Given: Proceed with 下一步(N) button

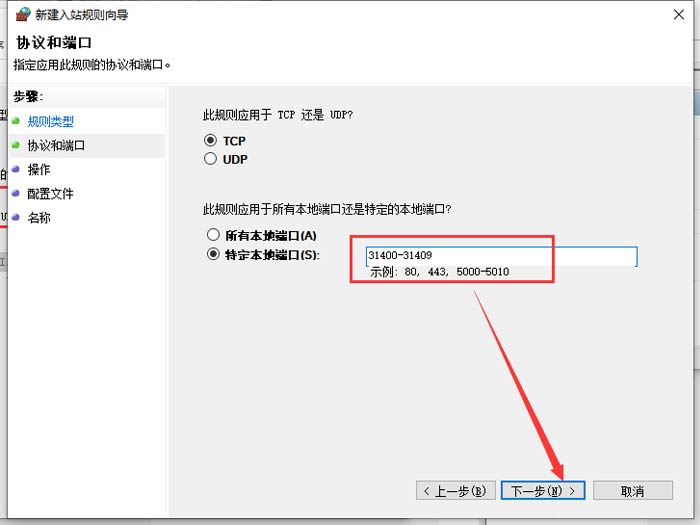Looking at the screenshot, I should click(x=543, y=491).
